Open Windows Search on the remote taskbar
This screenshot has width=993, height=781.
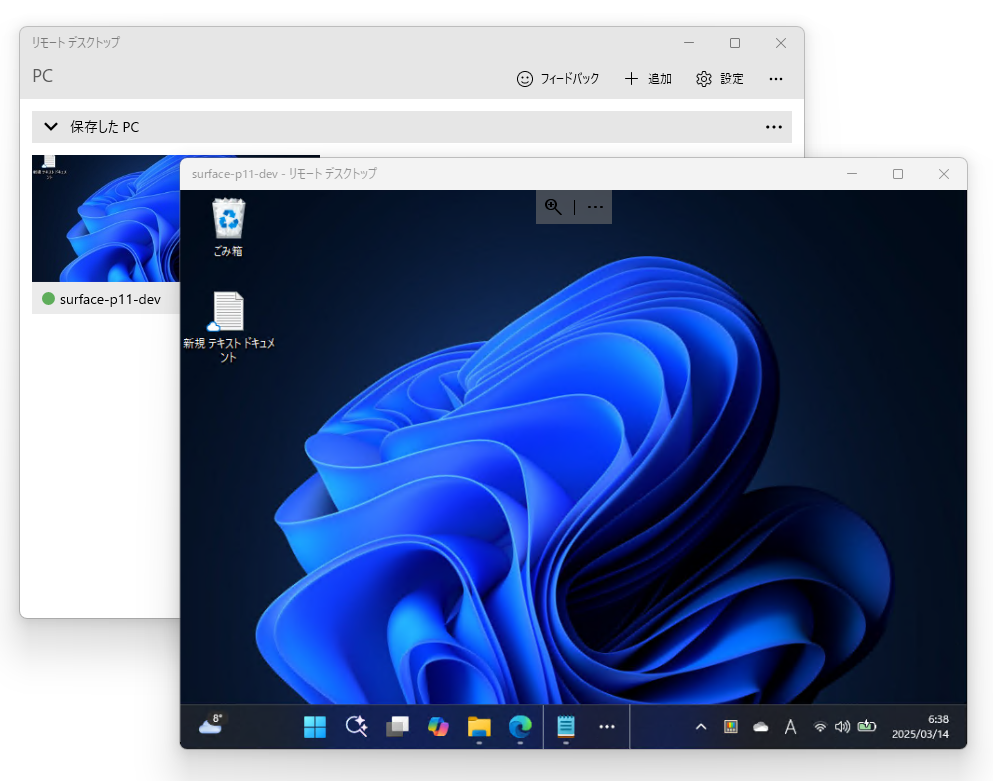click(356, 727)
